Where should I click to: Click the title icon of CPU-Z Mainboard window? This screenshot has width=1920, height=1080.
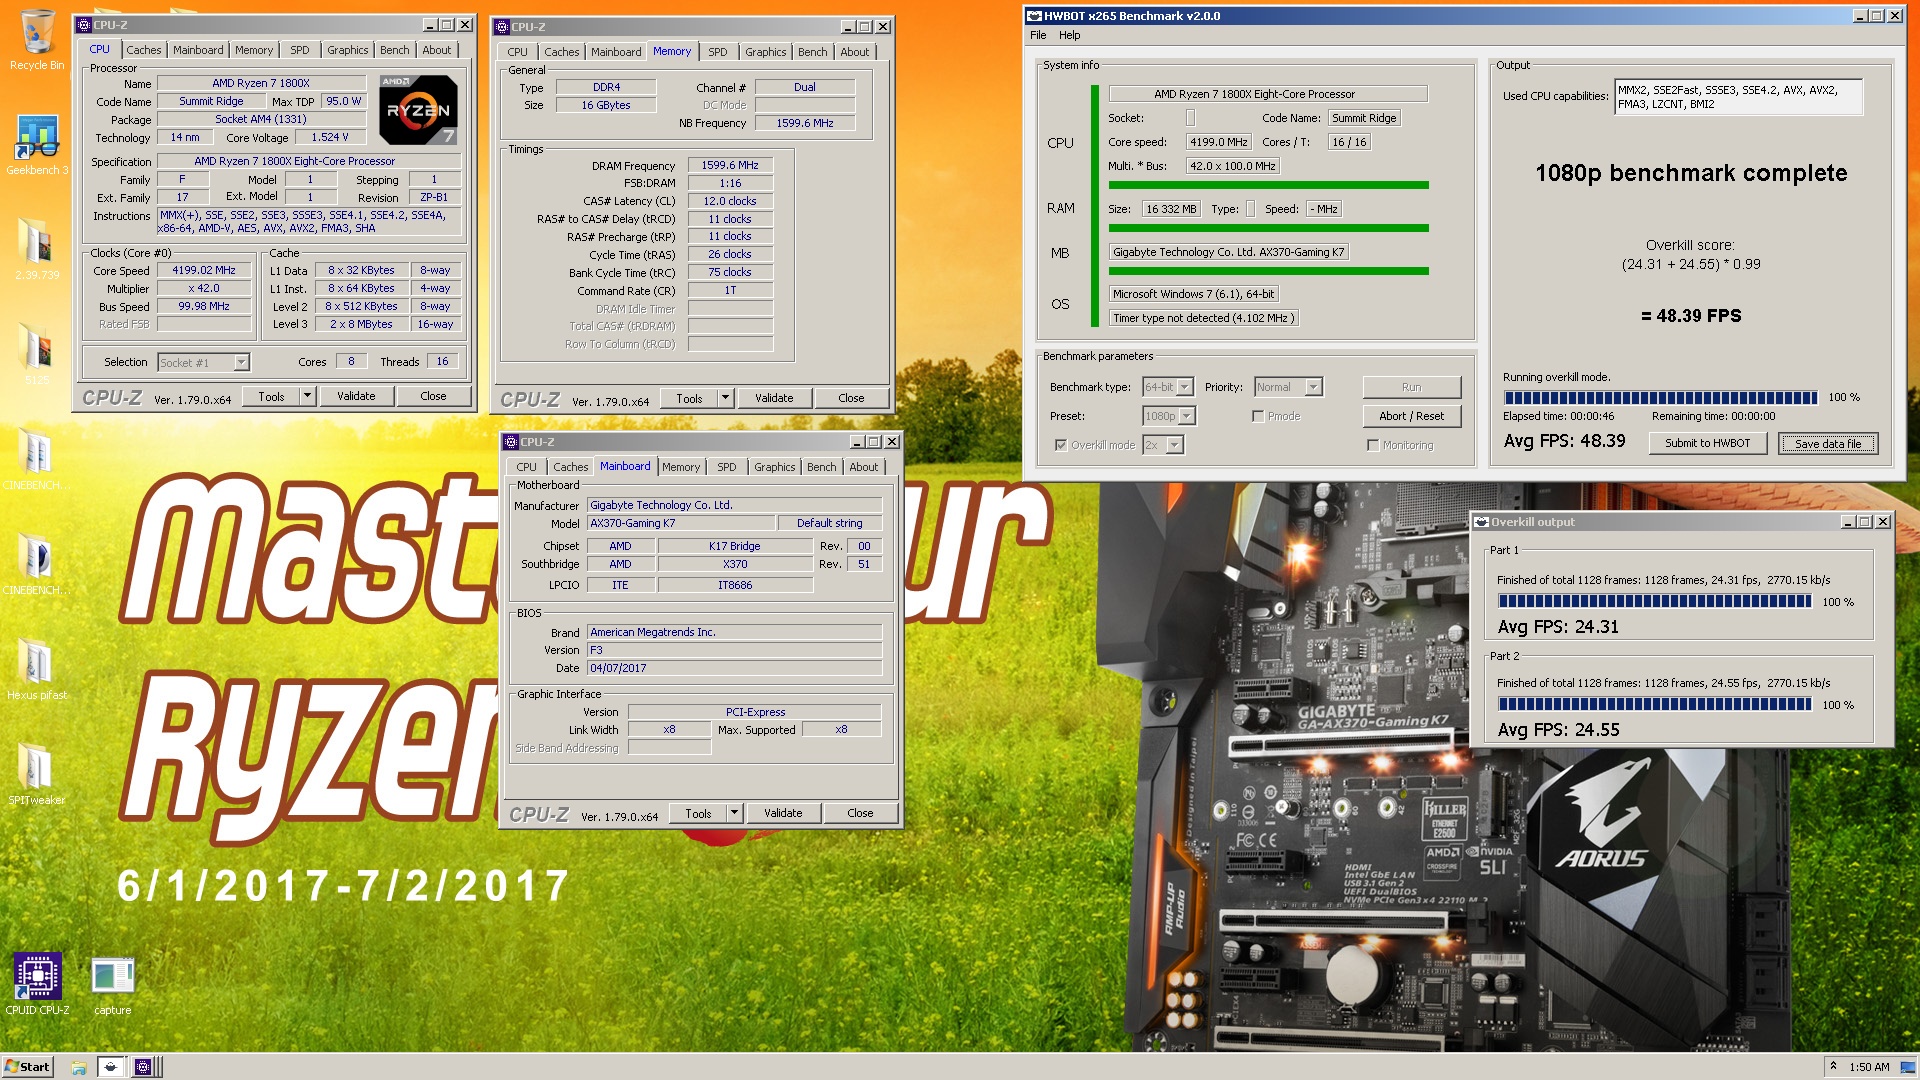pos(511,442)
